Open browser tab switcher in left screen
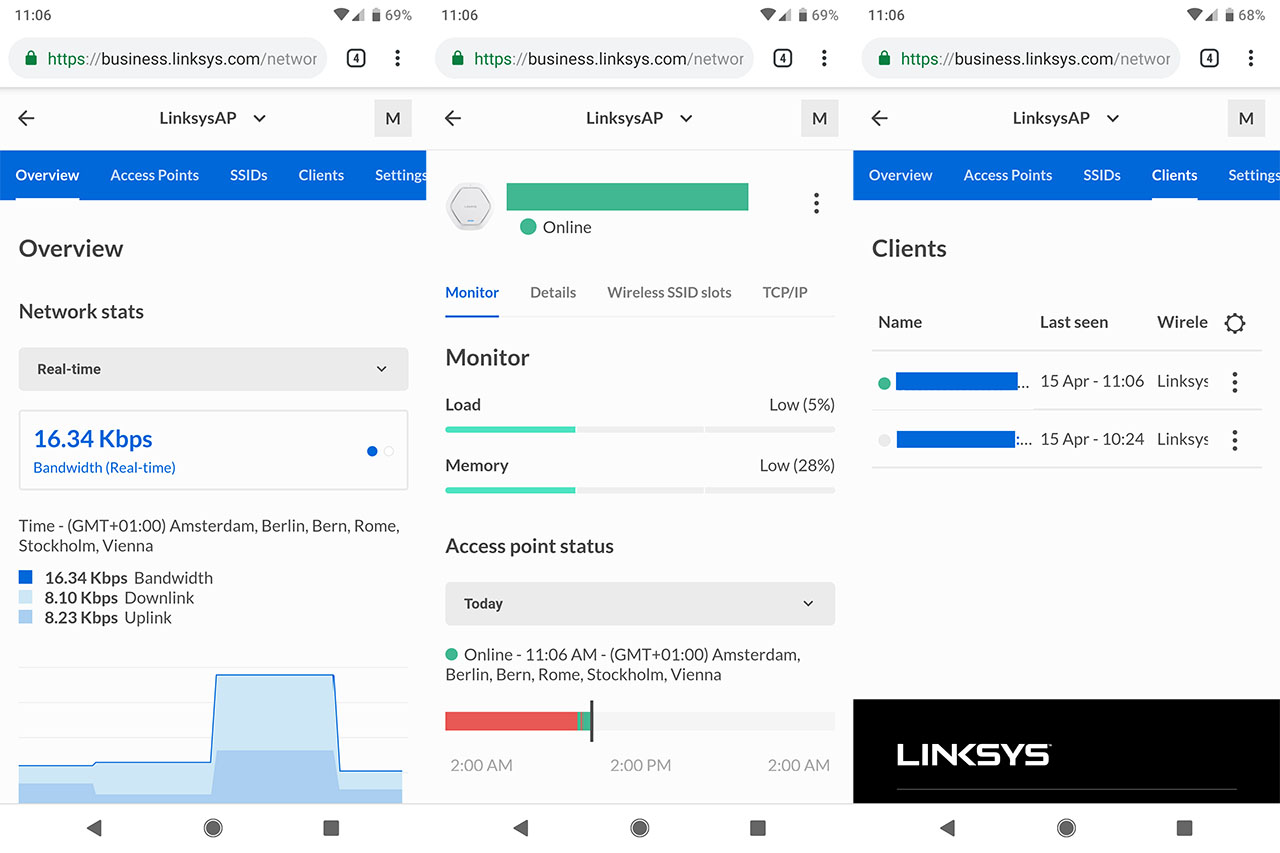The height and width of the screenshot is (853, 1280). click(x=356, y=58)
